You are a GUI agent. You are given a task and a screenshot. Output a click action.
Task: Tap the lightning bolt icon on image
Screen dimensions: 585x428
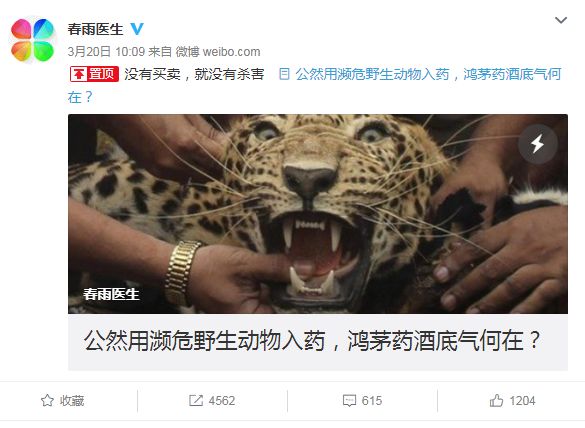pyautogui.click(x=538, y=144)
